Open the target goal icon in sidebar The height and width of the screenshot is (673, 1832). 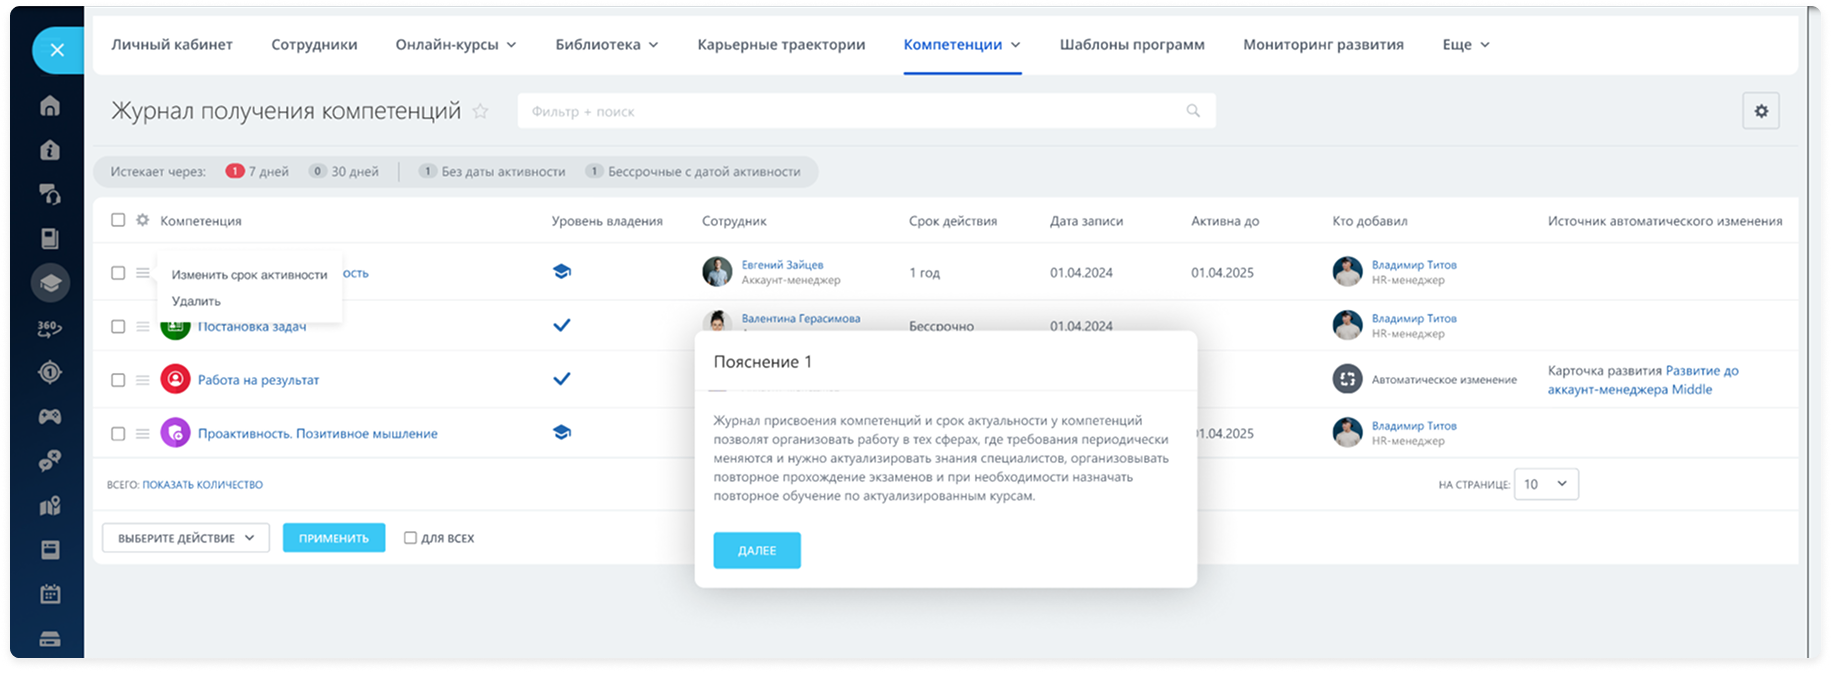pos(50,372)
